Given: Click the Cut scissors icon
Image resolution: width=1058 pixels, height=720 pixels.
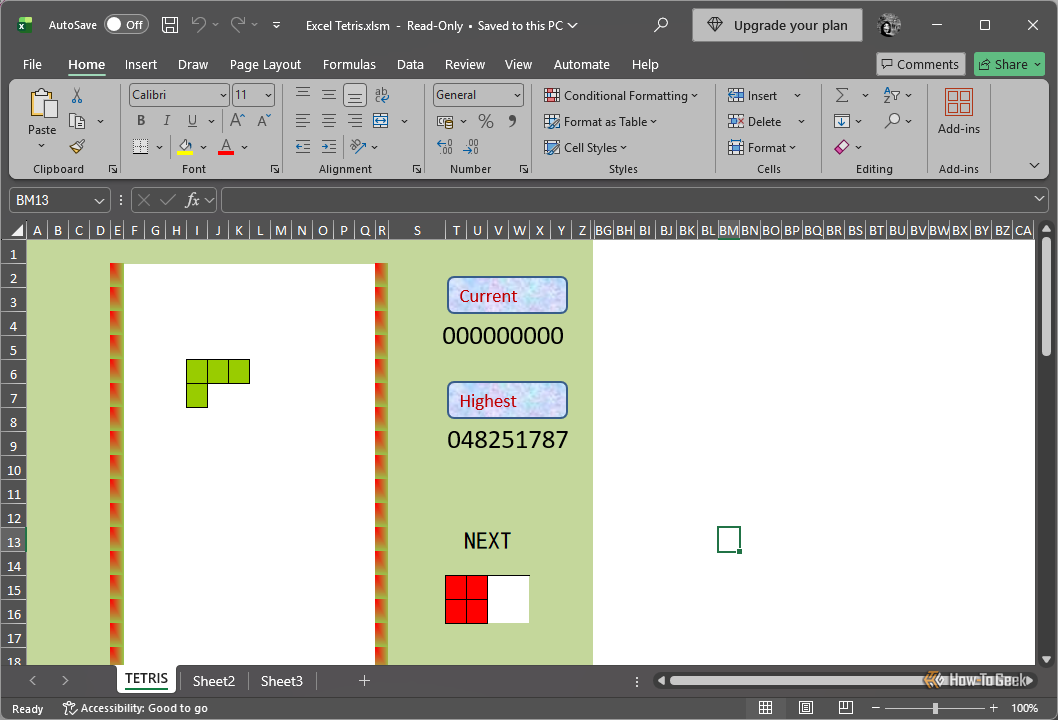Looking at the screenshot, I should [77, 96].
